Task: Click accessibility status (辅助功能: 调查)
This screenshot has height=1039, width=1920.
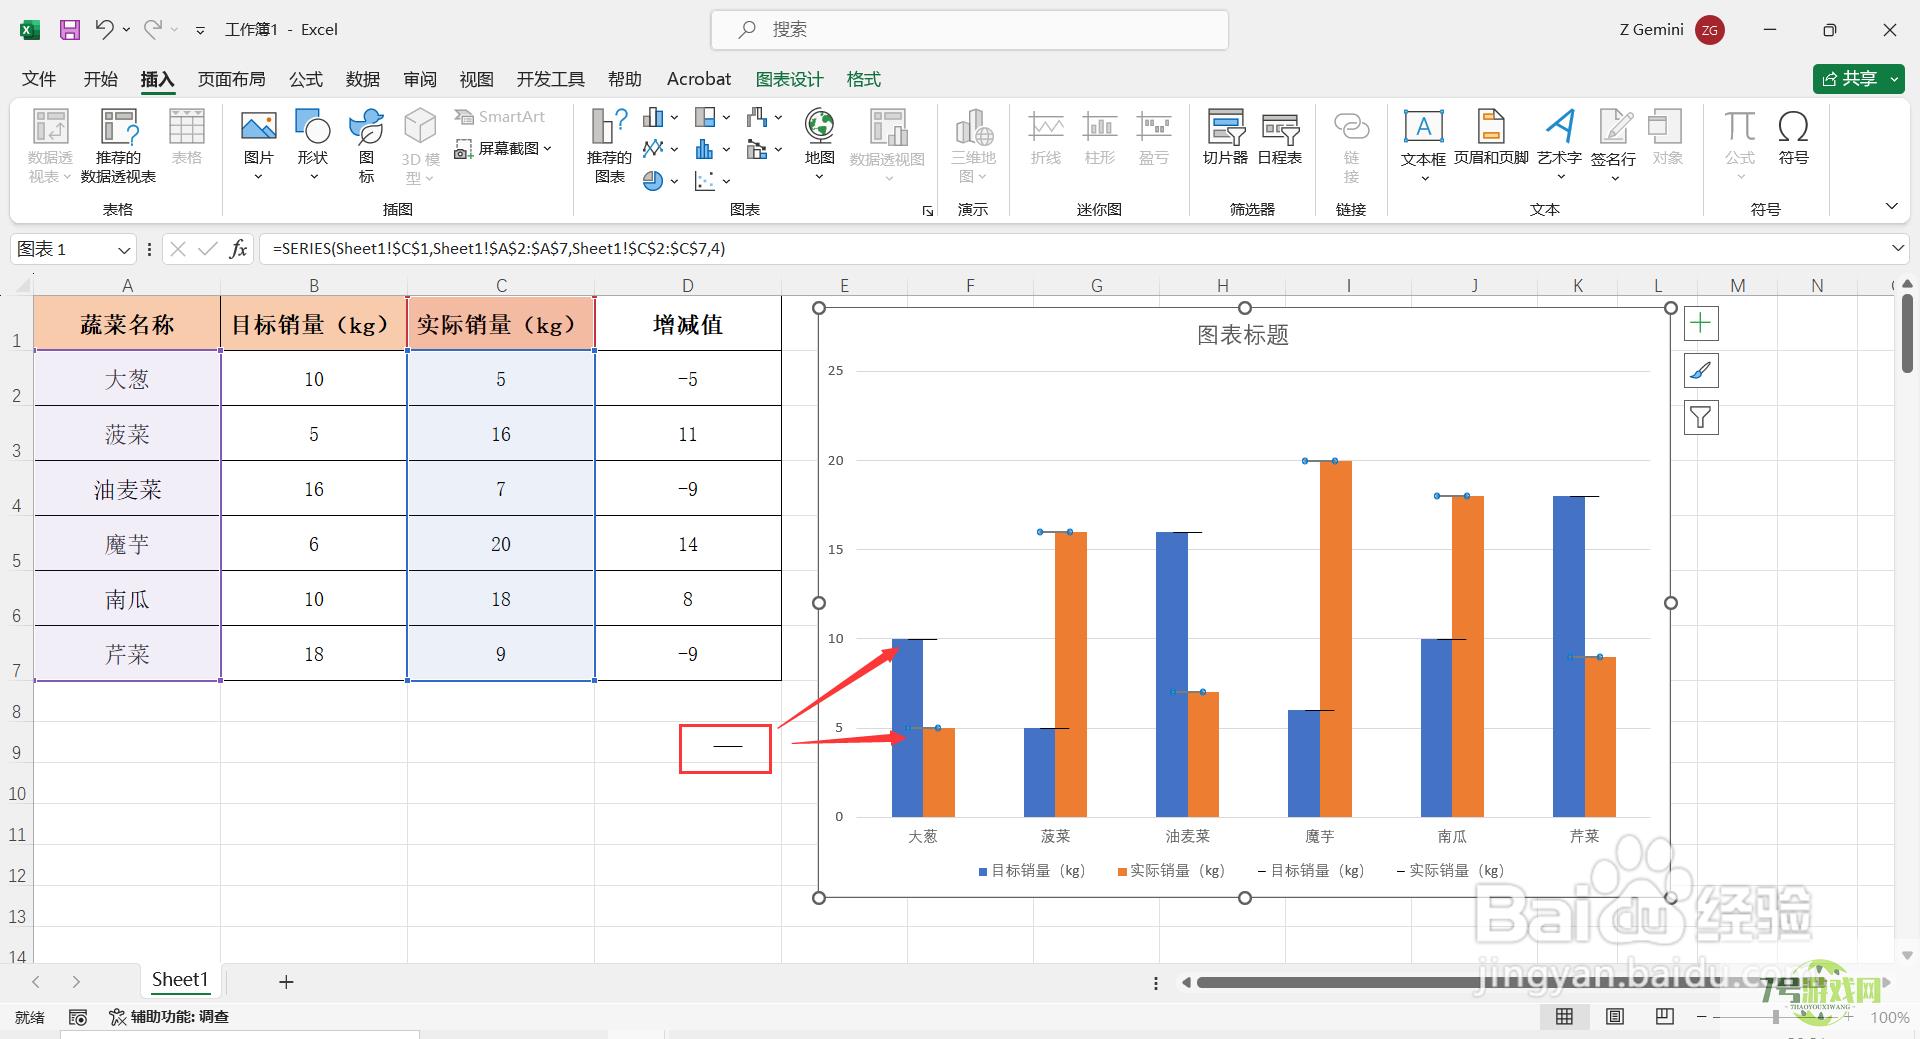Action: [169, 1017]
